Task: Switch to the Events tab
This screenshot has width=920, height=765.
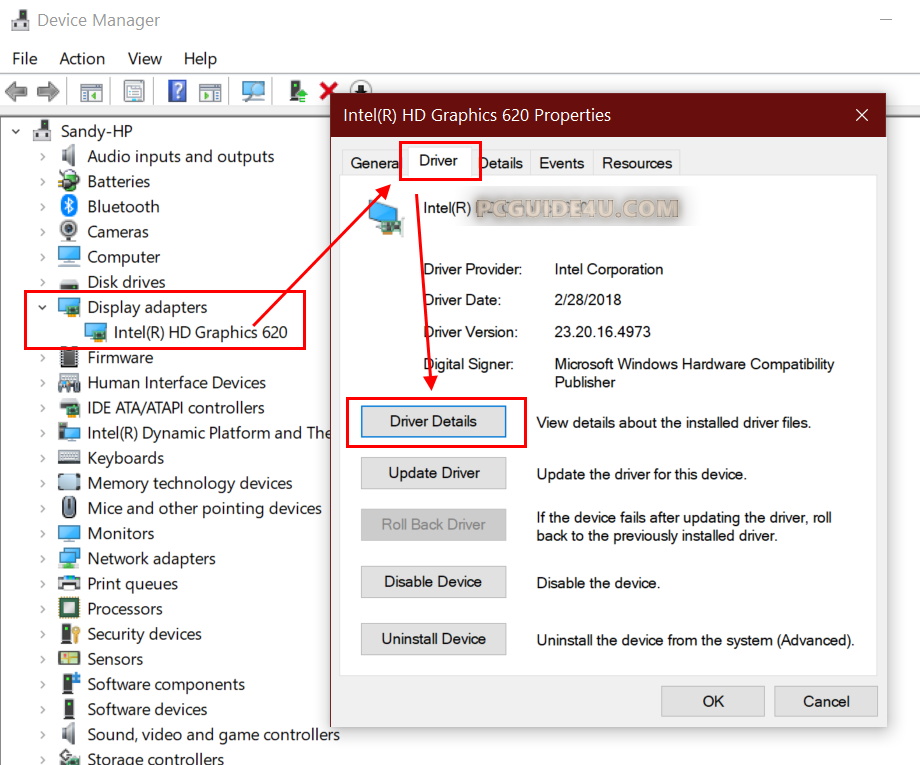Action: click(x=561, y=163)
